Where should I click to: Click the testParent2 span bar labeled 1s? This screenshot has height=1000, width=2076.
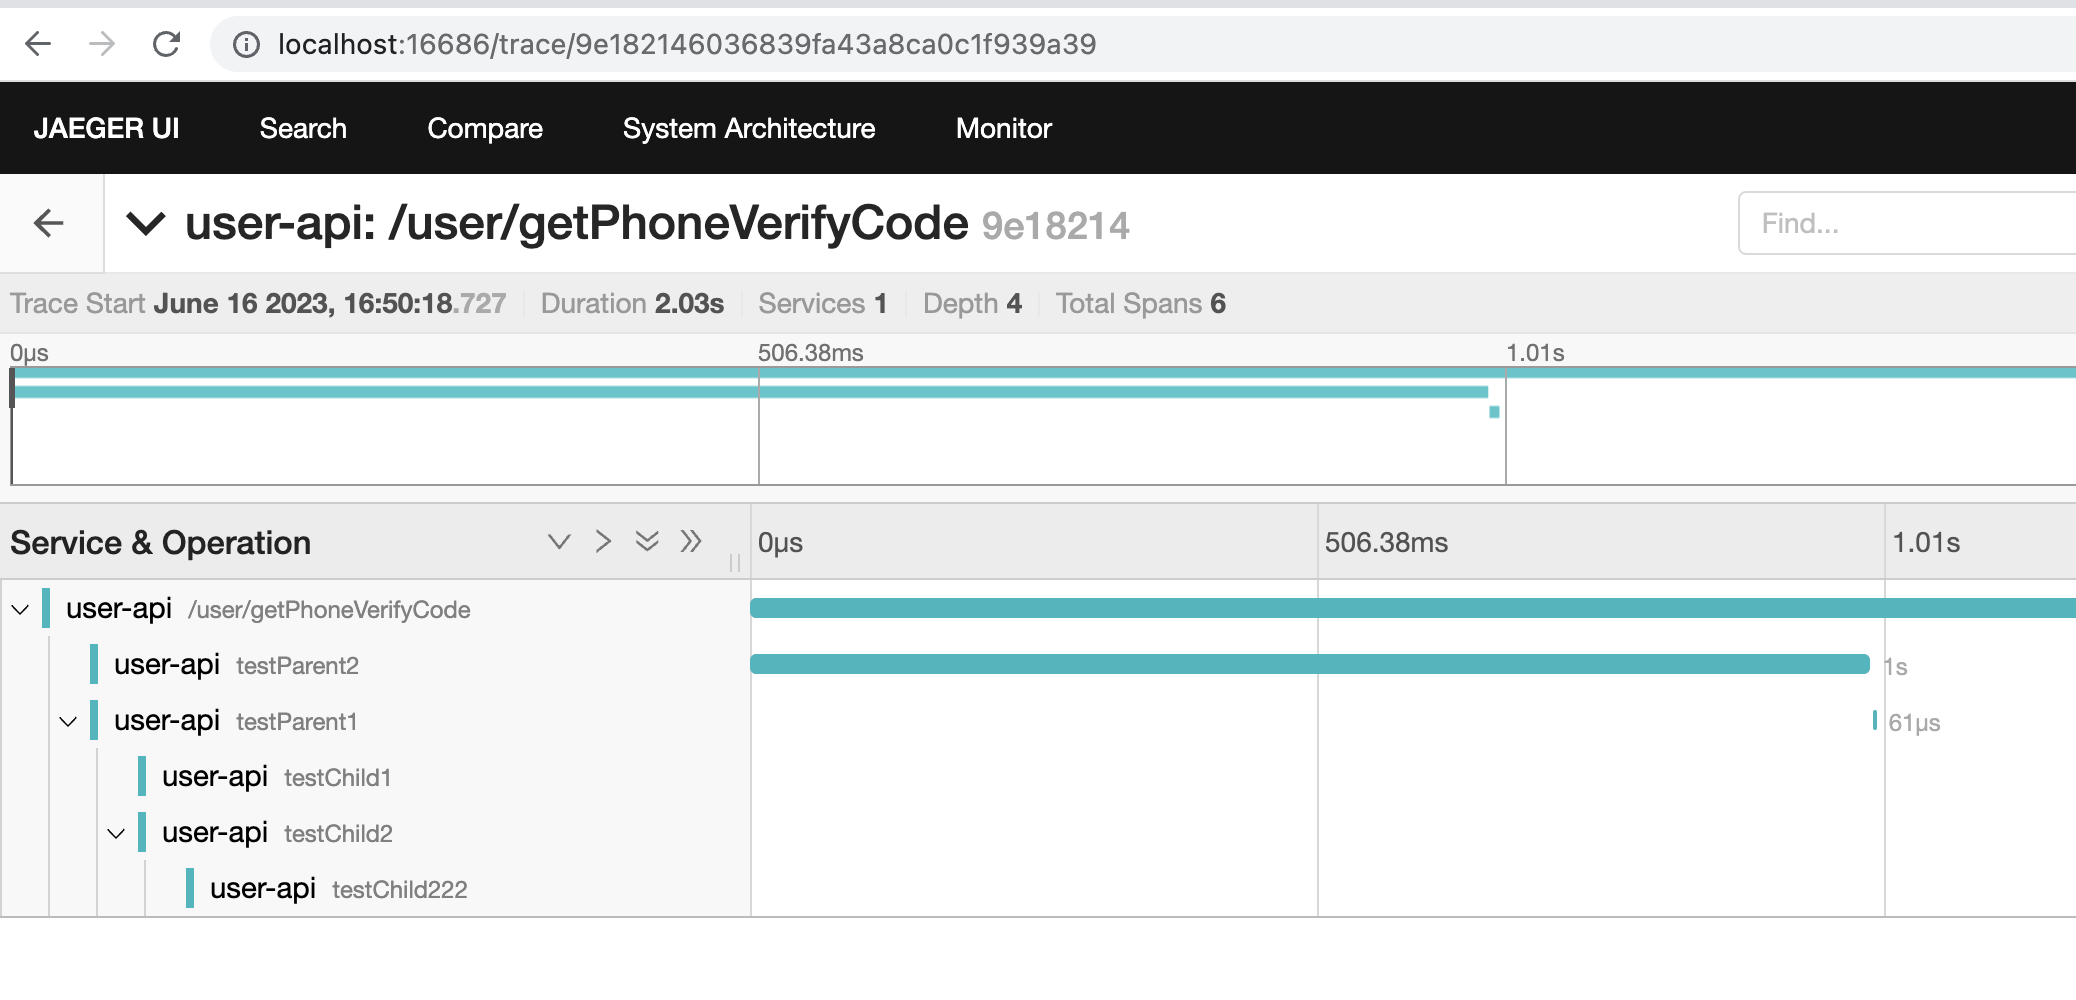click(x=1310, y=664)
